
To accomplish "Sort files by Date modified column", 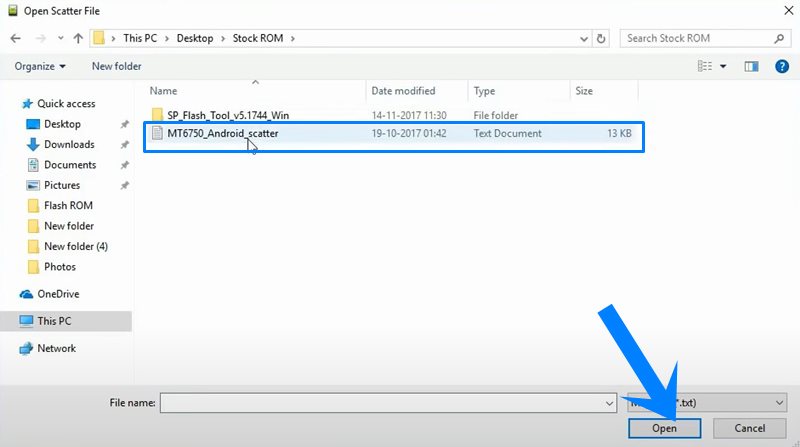I will tap(403, 91).
